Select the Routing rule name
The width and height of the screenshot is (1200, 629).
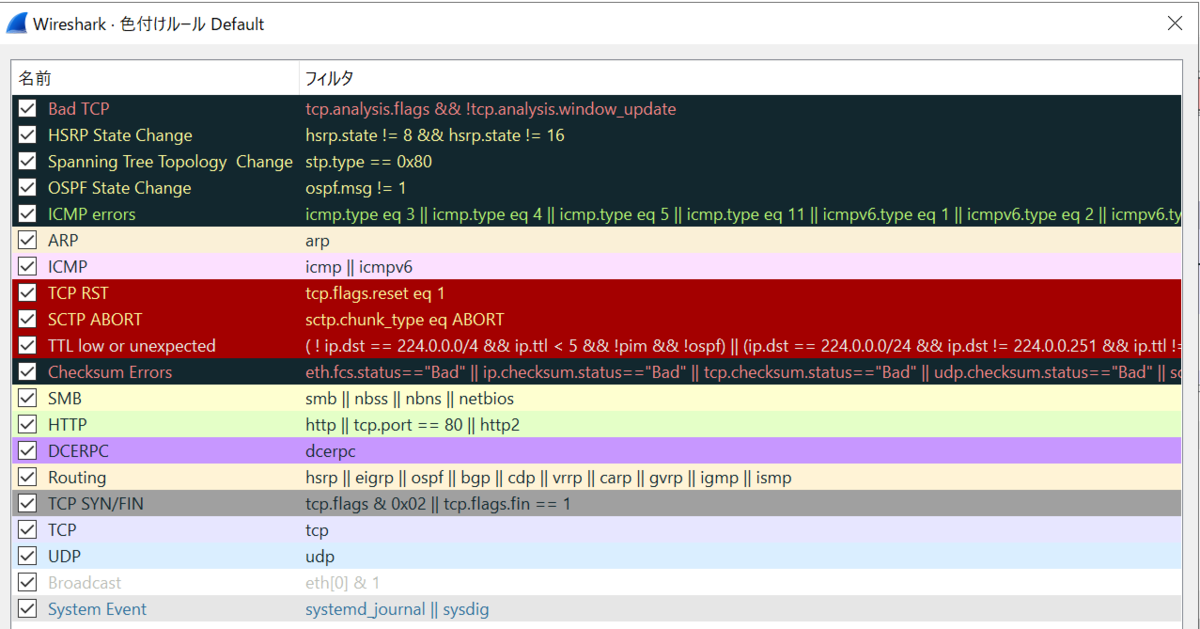(77, 478)
